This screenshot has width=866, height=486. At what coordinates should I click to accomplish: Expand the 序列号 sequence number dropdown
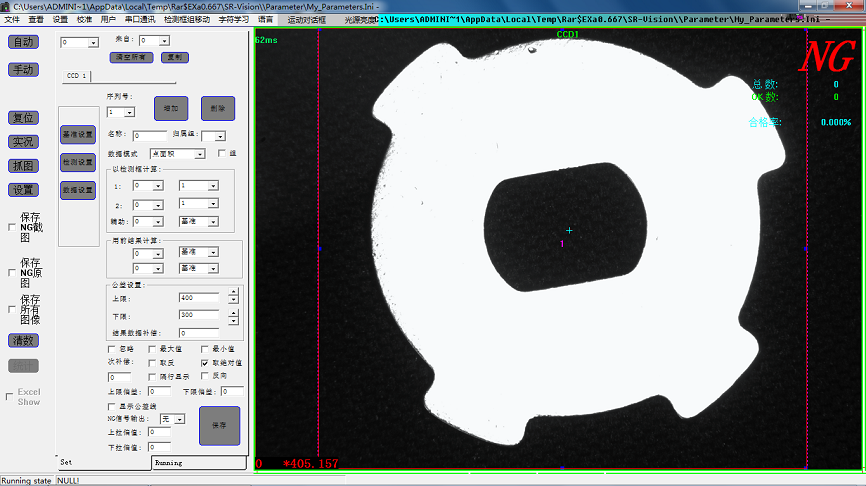pyautogui.click(x=129, y=113)
